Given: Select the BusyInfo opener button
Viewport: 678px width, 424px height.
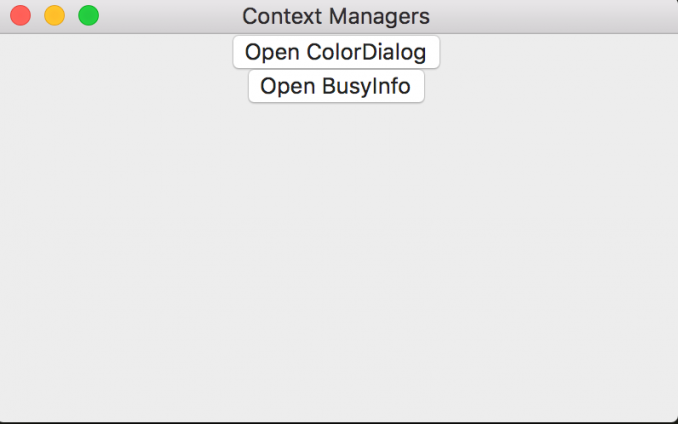Looking at the screenshot, I should tap(336, 86).
